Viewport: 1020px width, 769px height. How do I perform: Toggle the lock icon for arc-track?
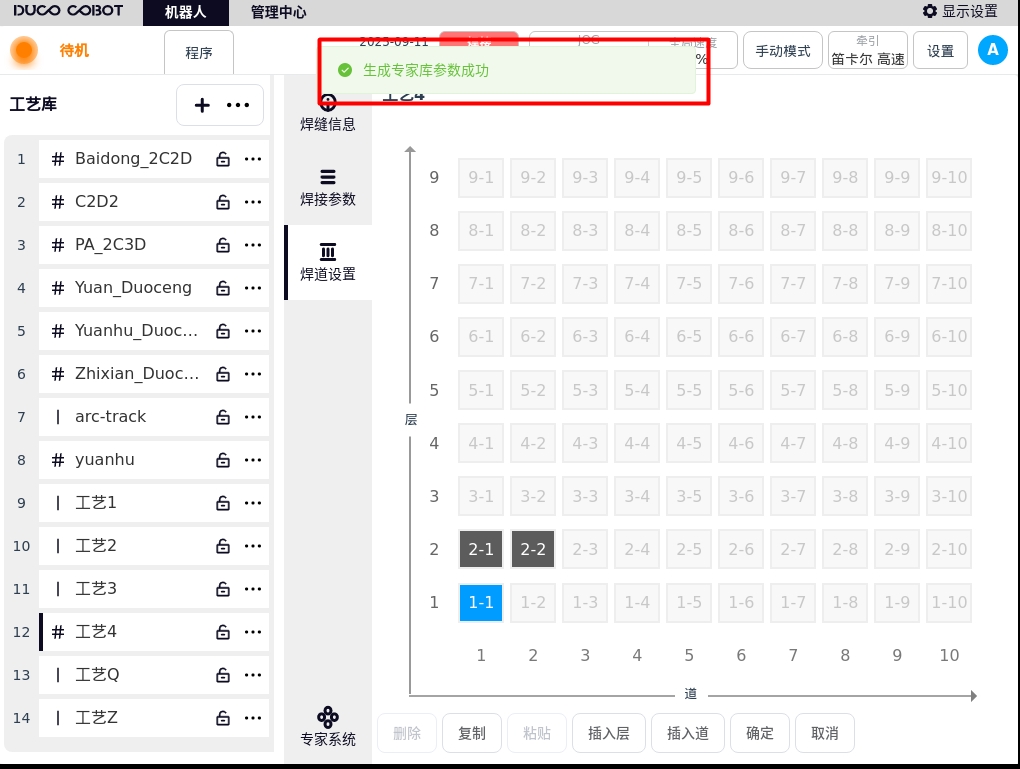click(223, 417)
